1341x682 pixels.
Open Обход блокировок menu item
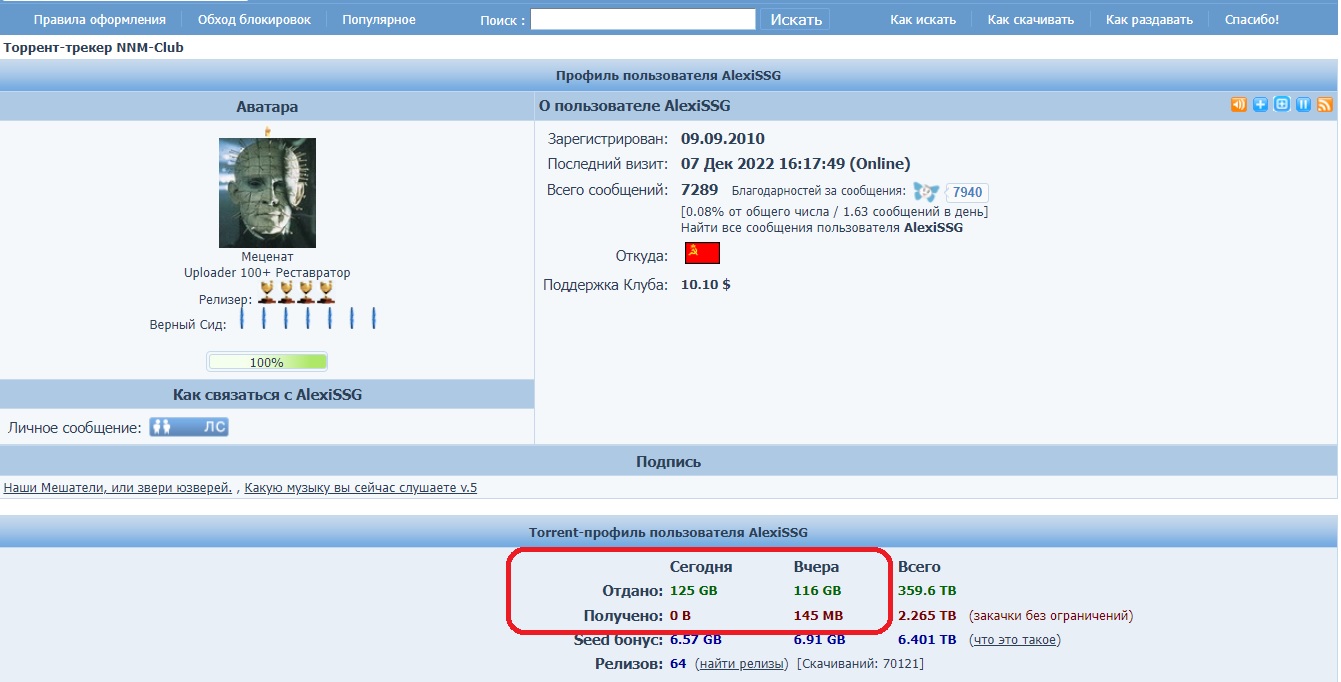[254, 19]
